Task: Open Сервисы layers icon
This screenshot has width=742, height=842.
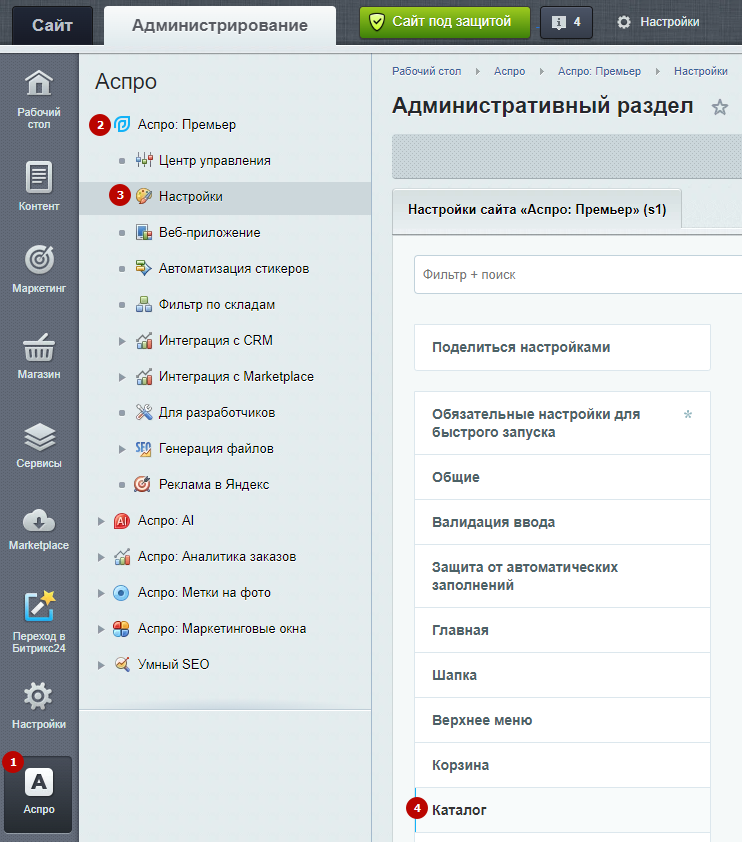Action: pos(39,437)
